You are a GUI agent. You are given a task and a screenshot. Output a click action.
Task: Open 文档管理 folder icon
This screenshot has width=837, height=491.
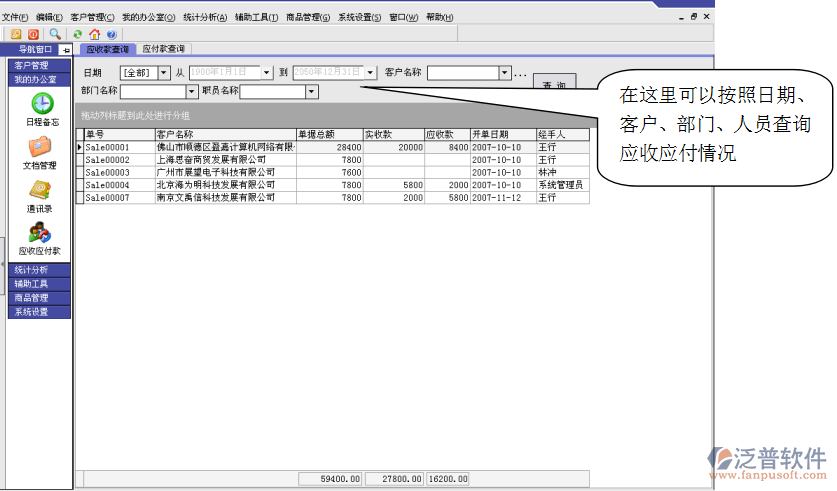(x=40, y=147)
